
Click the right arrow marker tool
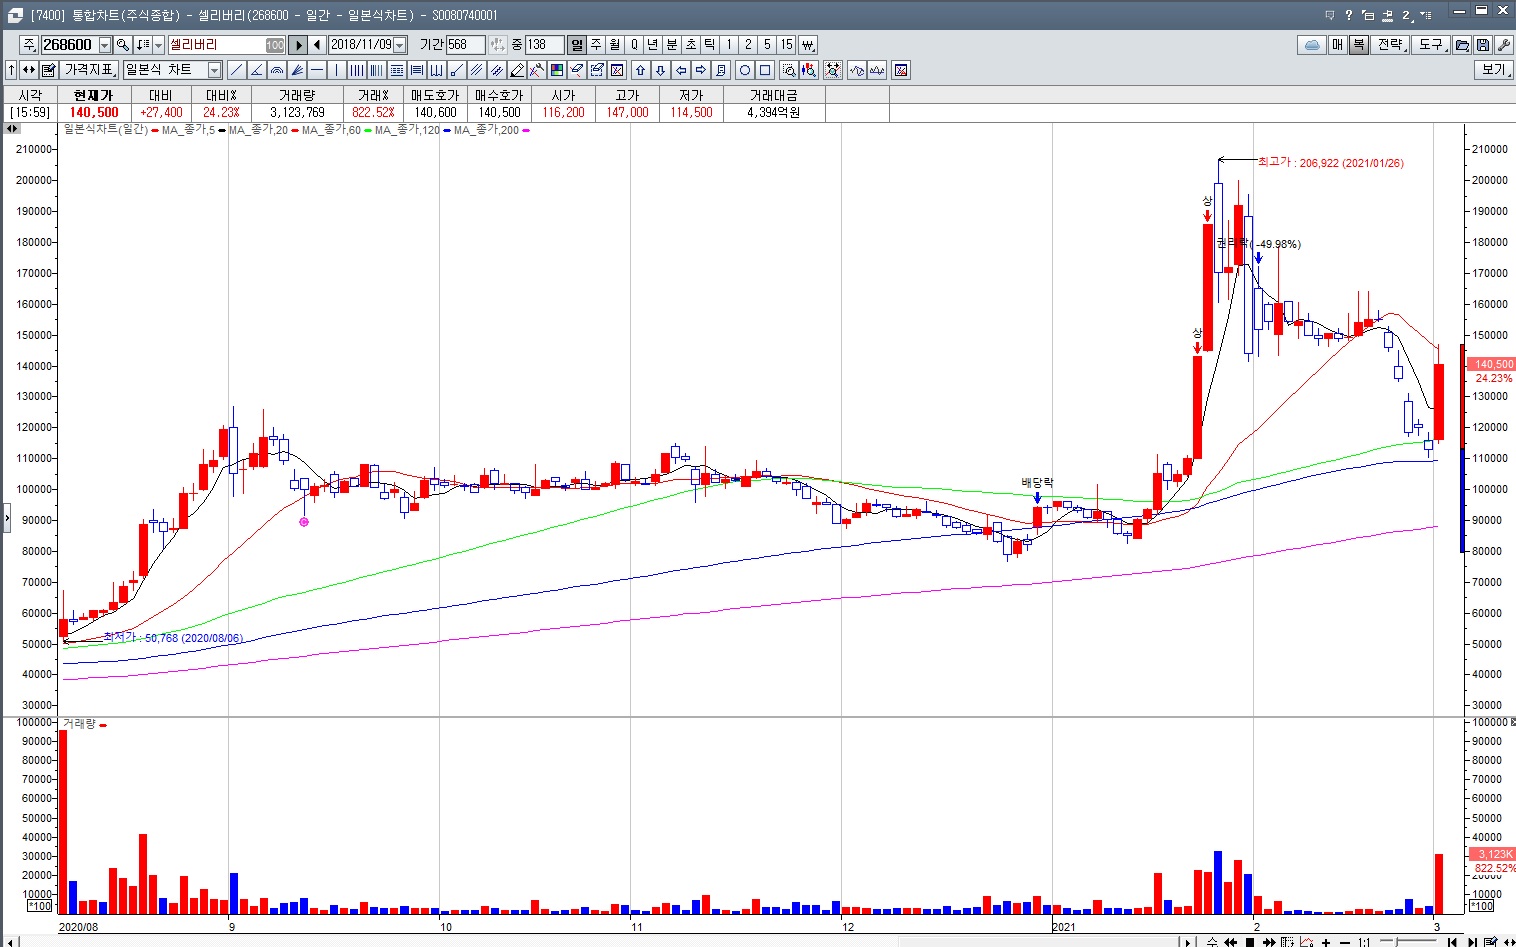tap(701, 70)
